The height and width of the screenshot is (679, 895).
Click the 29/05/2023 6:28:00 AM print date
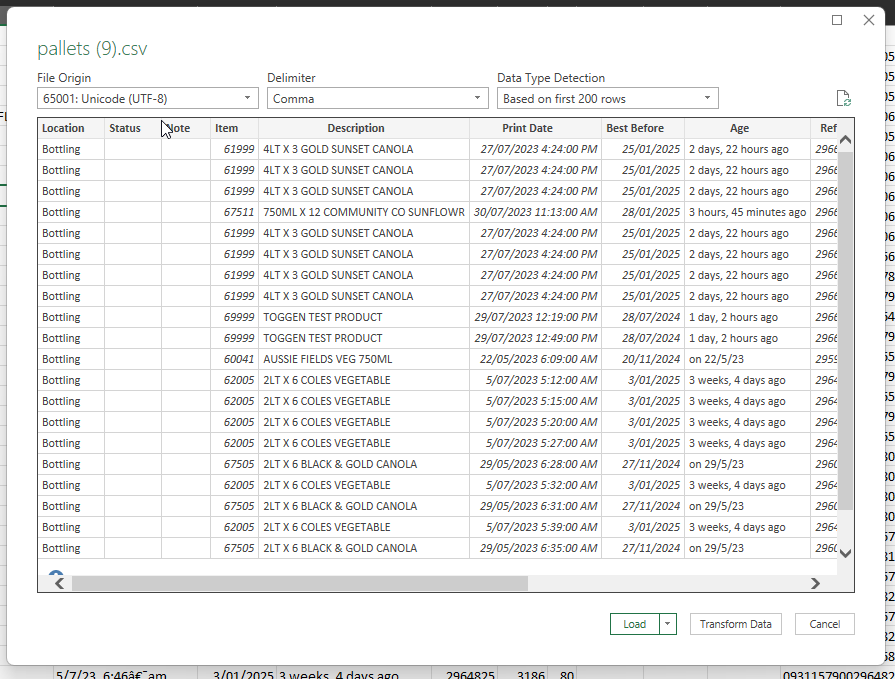pos(535,464)
